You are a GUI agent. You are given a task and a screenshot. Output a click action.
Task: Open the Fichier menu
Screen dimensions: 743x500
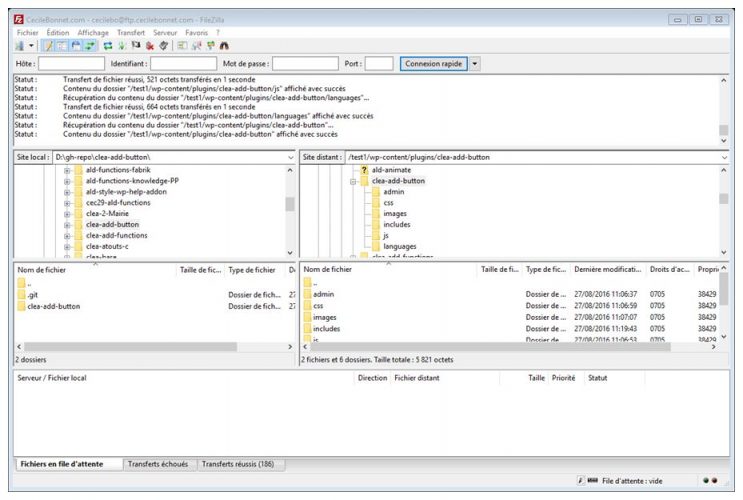coord(27,33)
